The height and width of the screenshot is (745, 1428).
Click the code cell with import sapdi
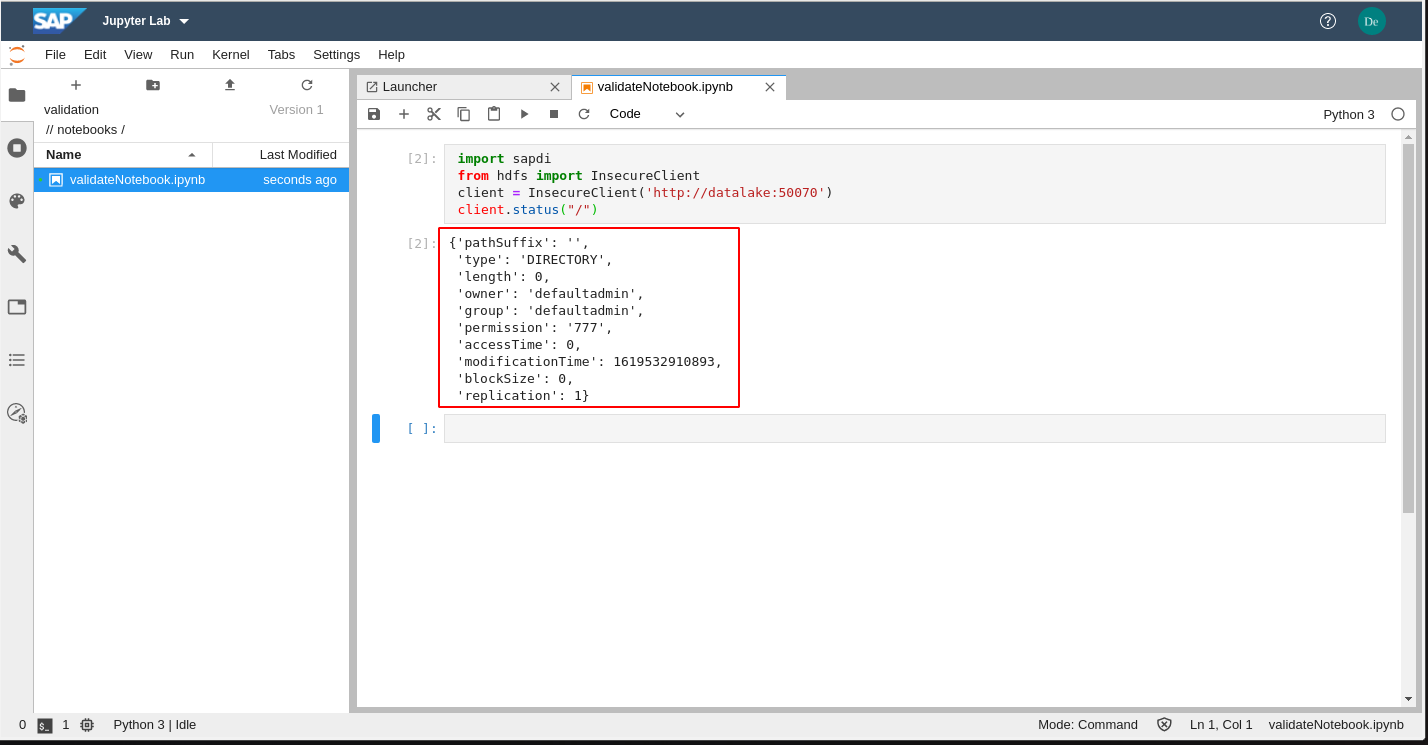915,184
